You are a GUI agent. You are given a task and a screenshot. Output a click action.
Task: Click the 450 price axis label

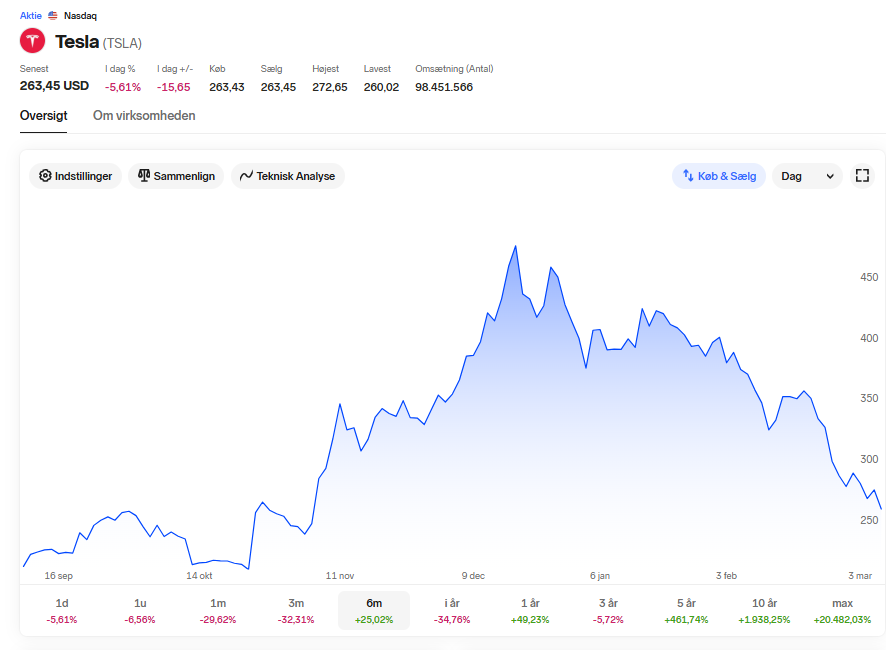(869, 277)
